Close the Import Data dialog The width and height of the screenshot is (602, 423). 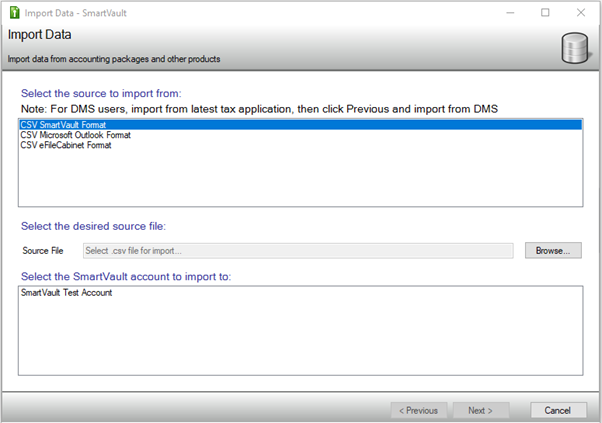pos(581,13)
